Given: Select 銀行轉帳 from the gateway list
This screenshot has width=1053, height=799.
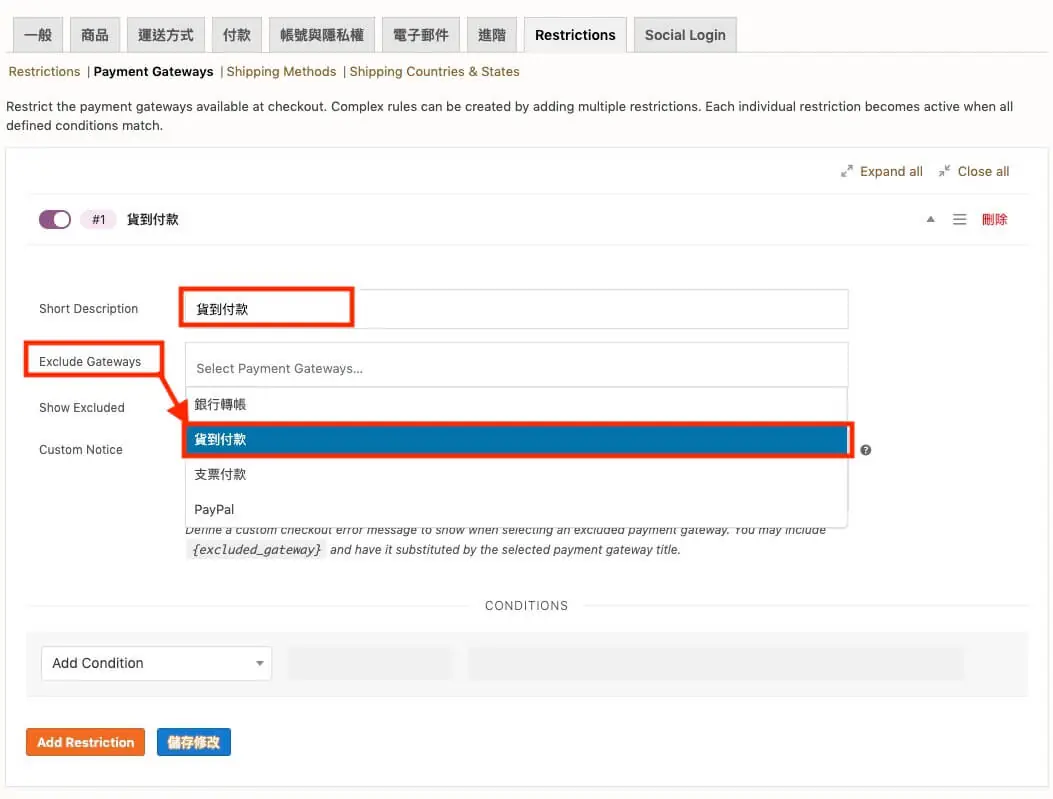Looking at the screenshot, I should (516, 404).
